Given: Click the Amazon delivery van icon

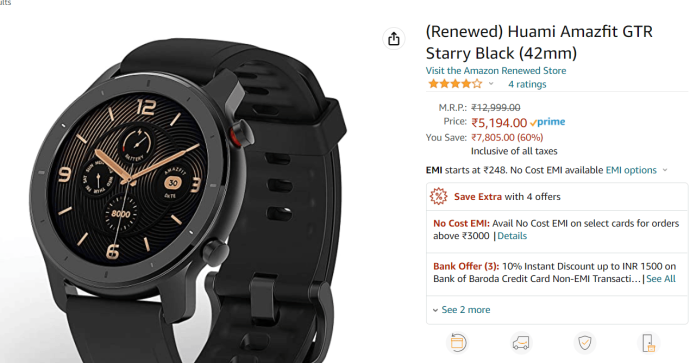Looking at the screenshot, I should tap(521, 343).
